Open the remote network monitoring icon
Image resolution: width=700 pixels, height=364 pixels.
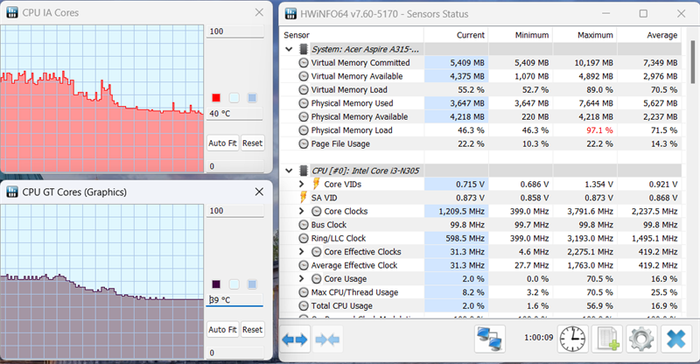pyautogui.click(x=490, y=339)
